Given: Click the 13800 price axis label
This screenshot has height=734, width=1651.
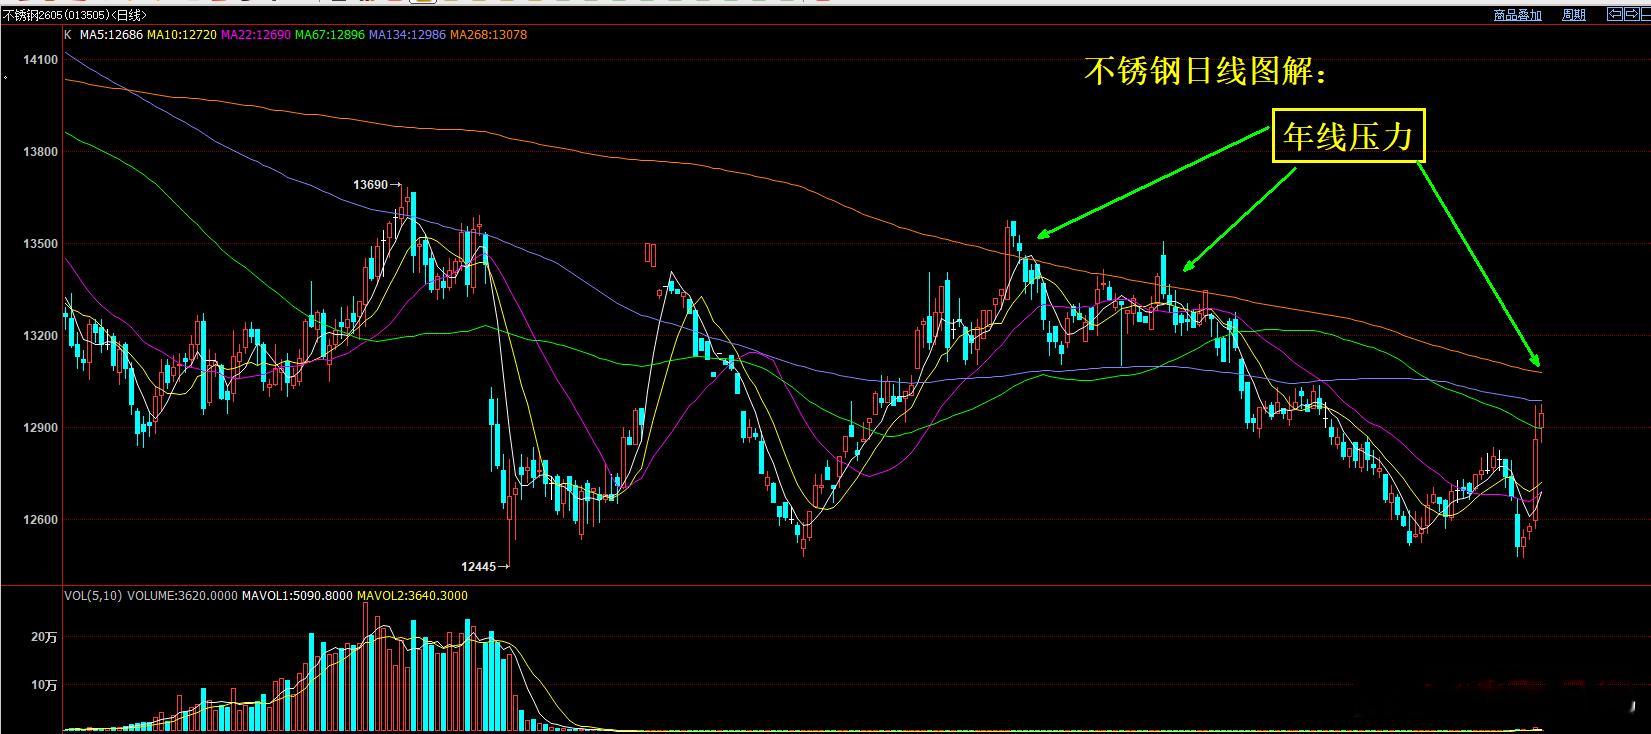Looking at the screenshot, I should (40, 152).
